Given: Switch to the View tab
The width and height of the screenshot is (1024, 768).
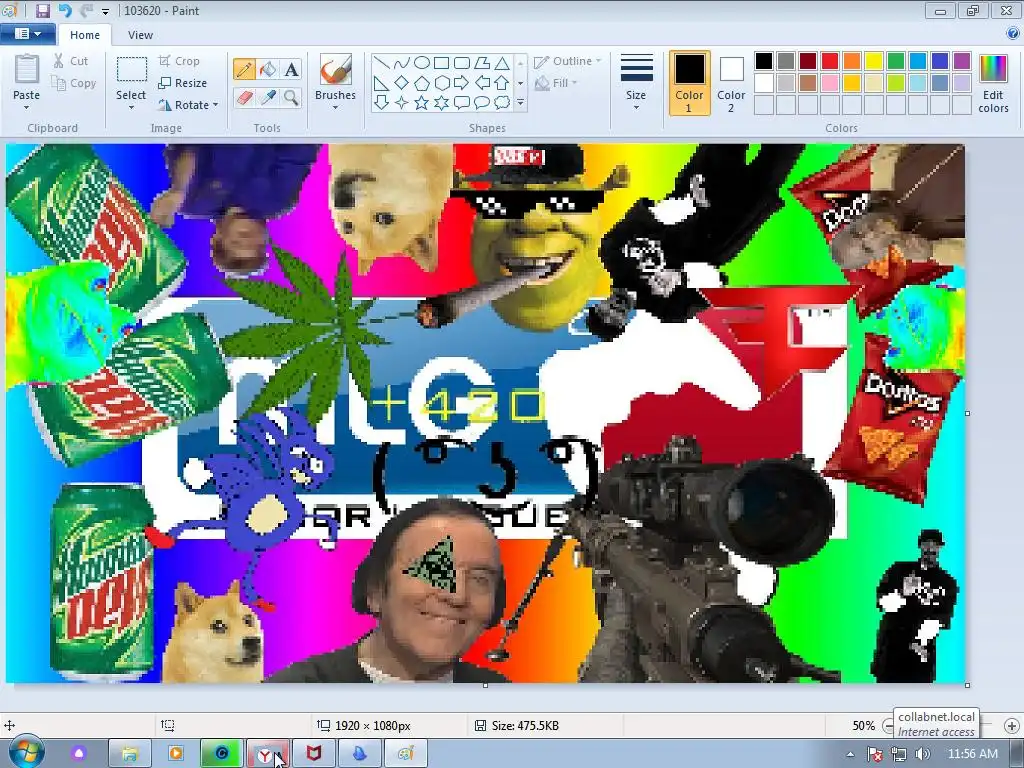Looking at the screenshot, I should click(x=140, y=35).
